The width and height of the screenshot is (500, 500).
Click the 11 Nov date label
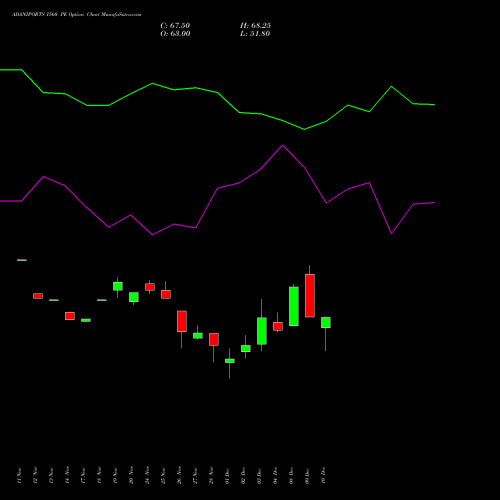coord(19,475)
